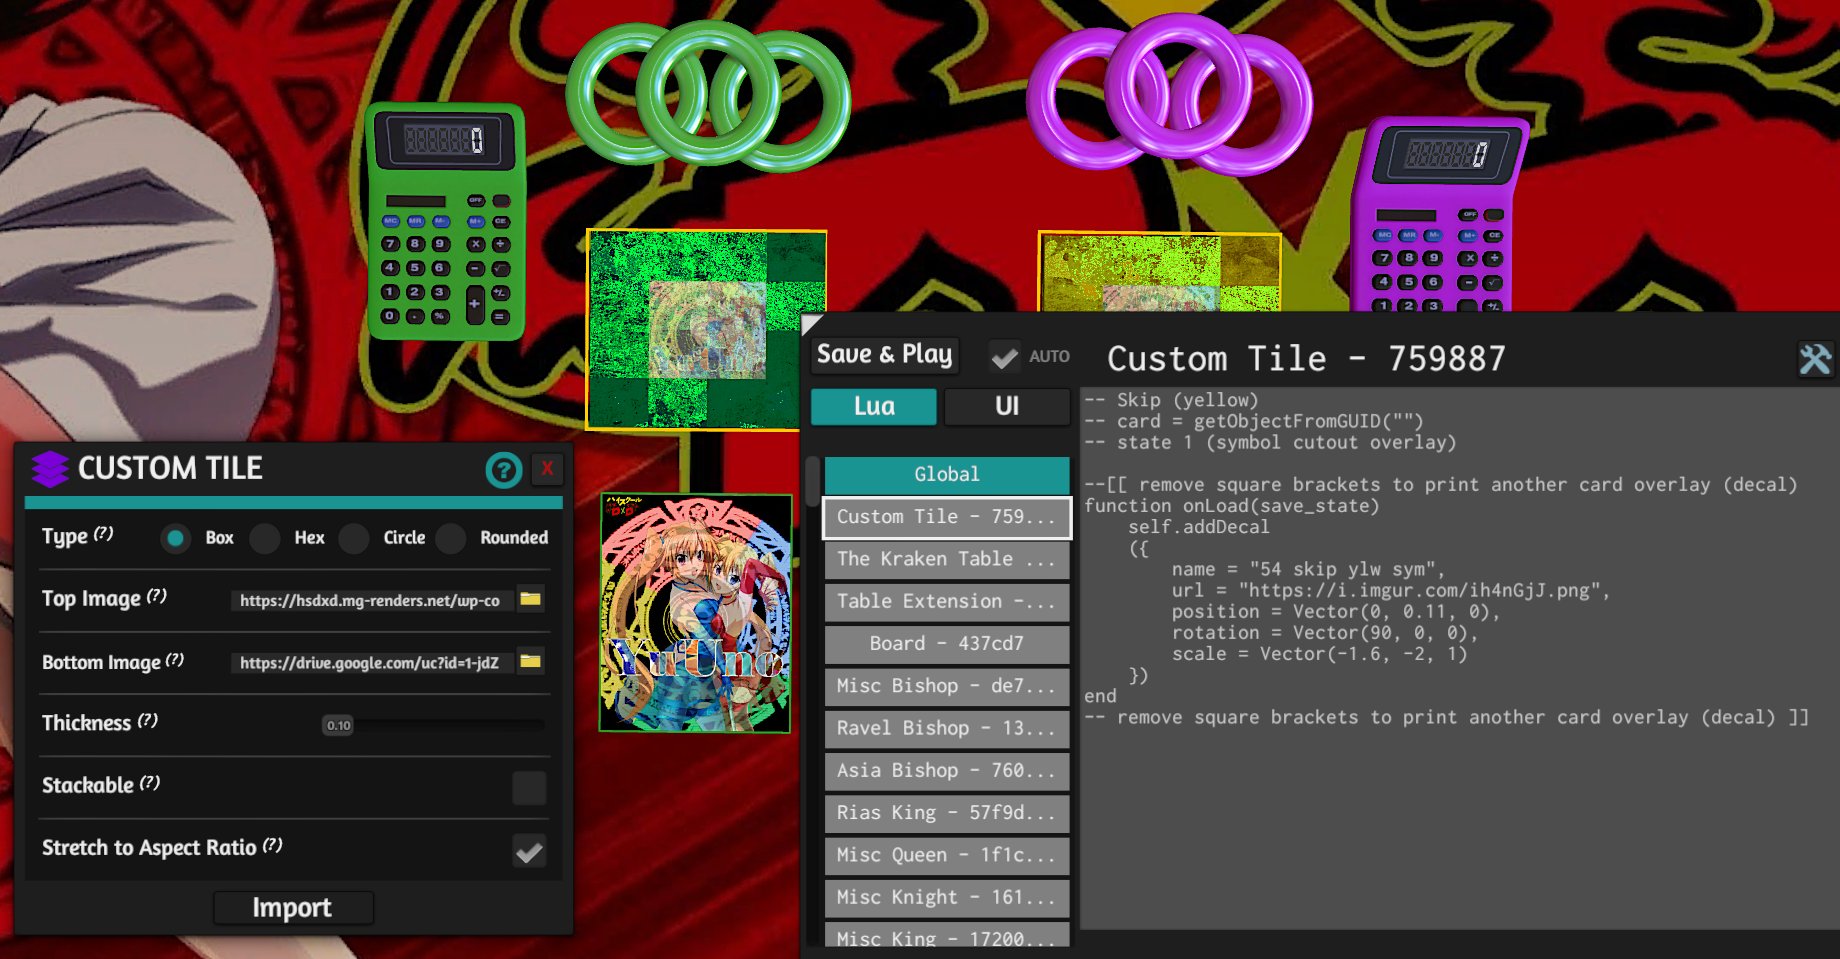Click the getObjectFromGUID code line
Viewport: 1840px width, 959px height.
click(x=1254, y=421)
